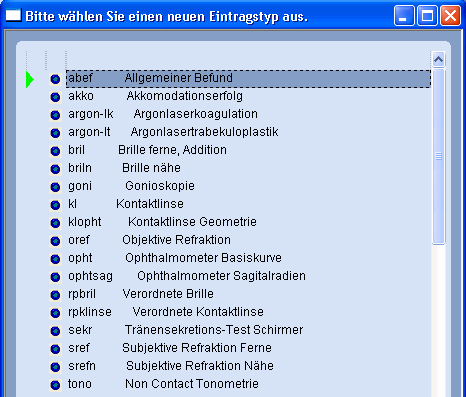Click the blue icon beside klopht
The image size is (466, 397).
[55, 223]
